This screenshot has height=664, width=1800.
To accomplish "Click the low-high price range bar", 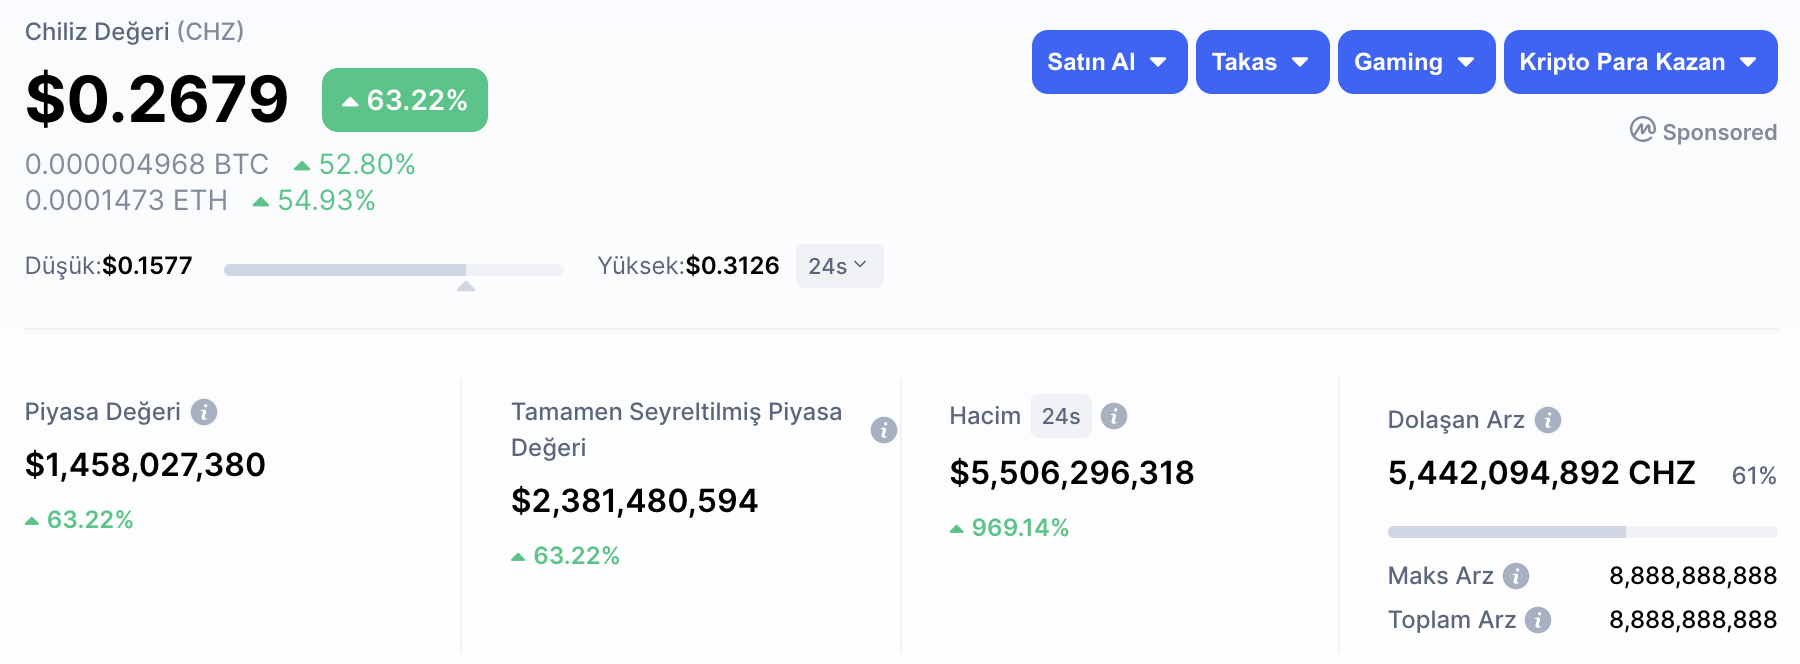I will pyautogui.click(x=394, y=270).
